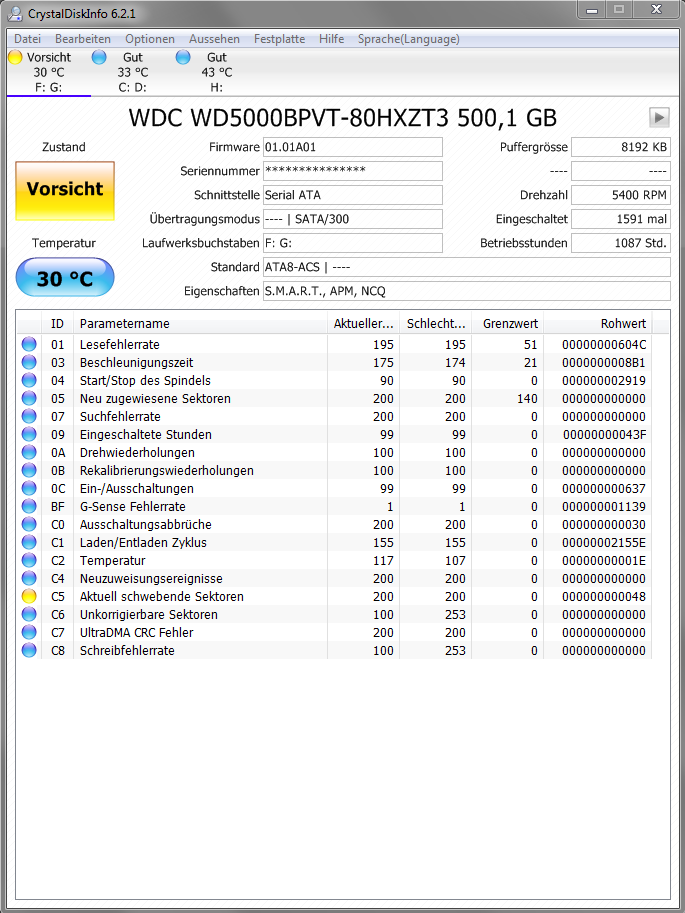
Task: Click status orb for 04 Start/Stop des Spindels
Action: click(29, 381)
